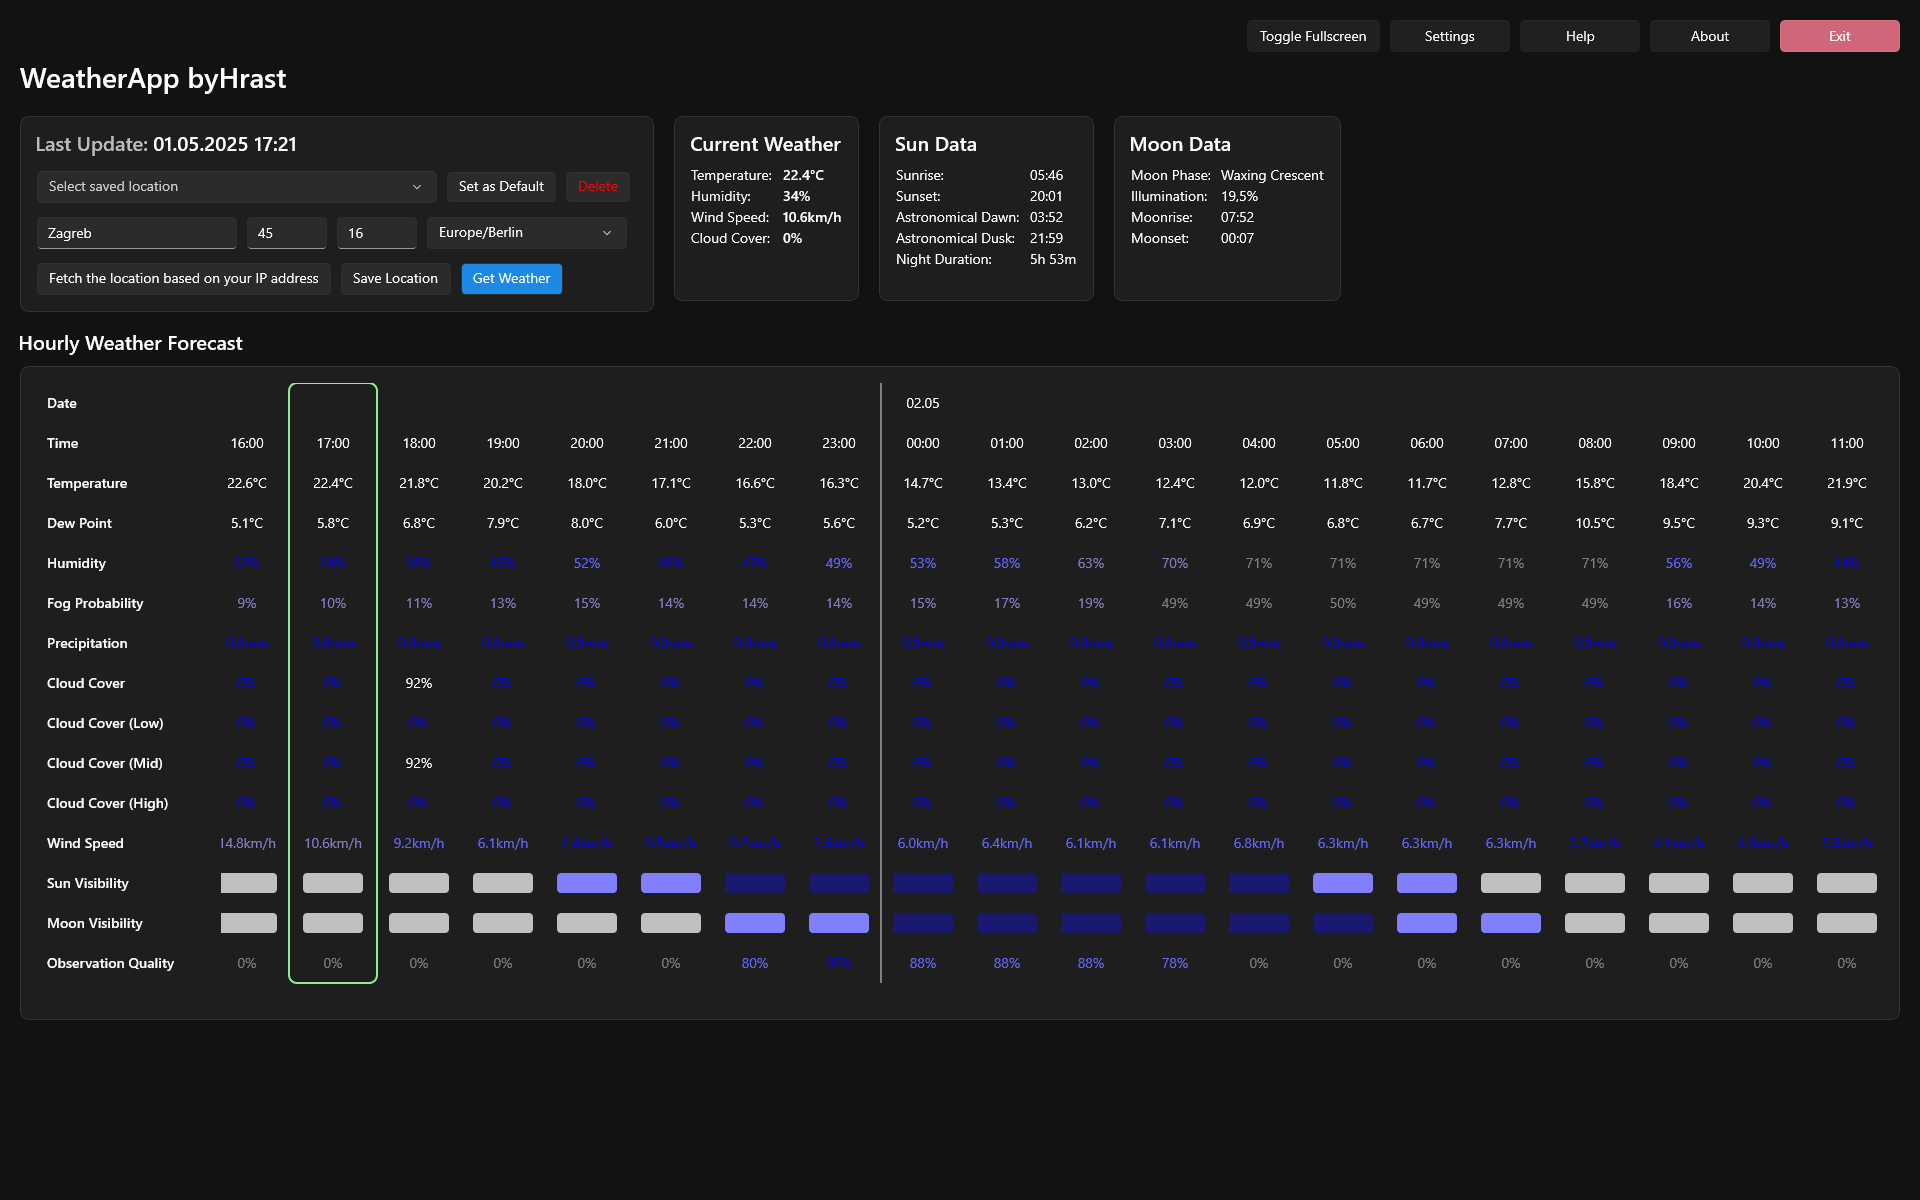
Task: Toggle Fullscreen mode
Action: tap(1313, 35)
